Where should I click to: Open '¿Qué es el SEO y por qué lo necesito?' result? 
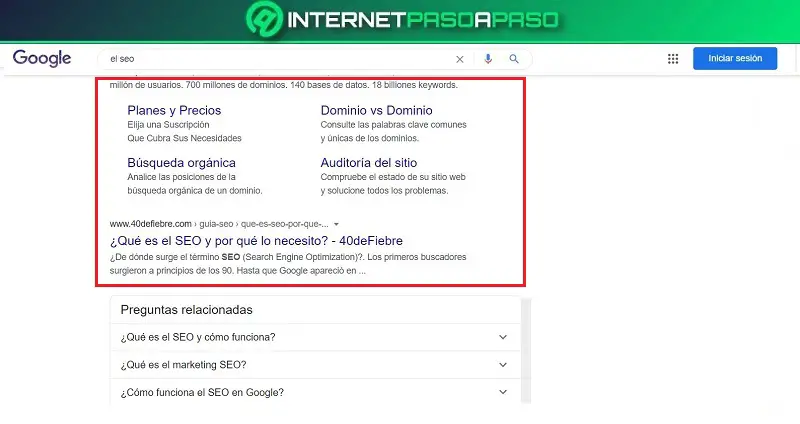[x=256, y=241]
